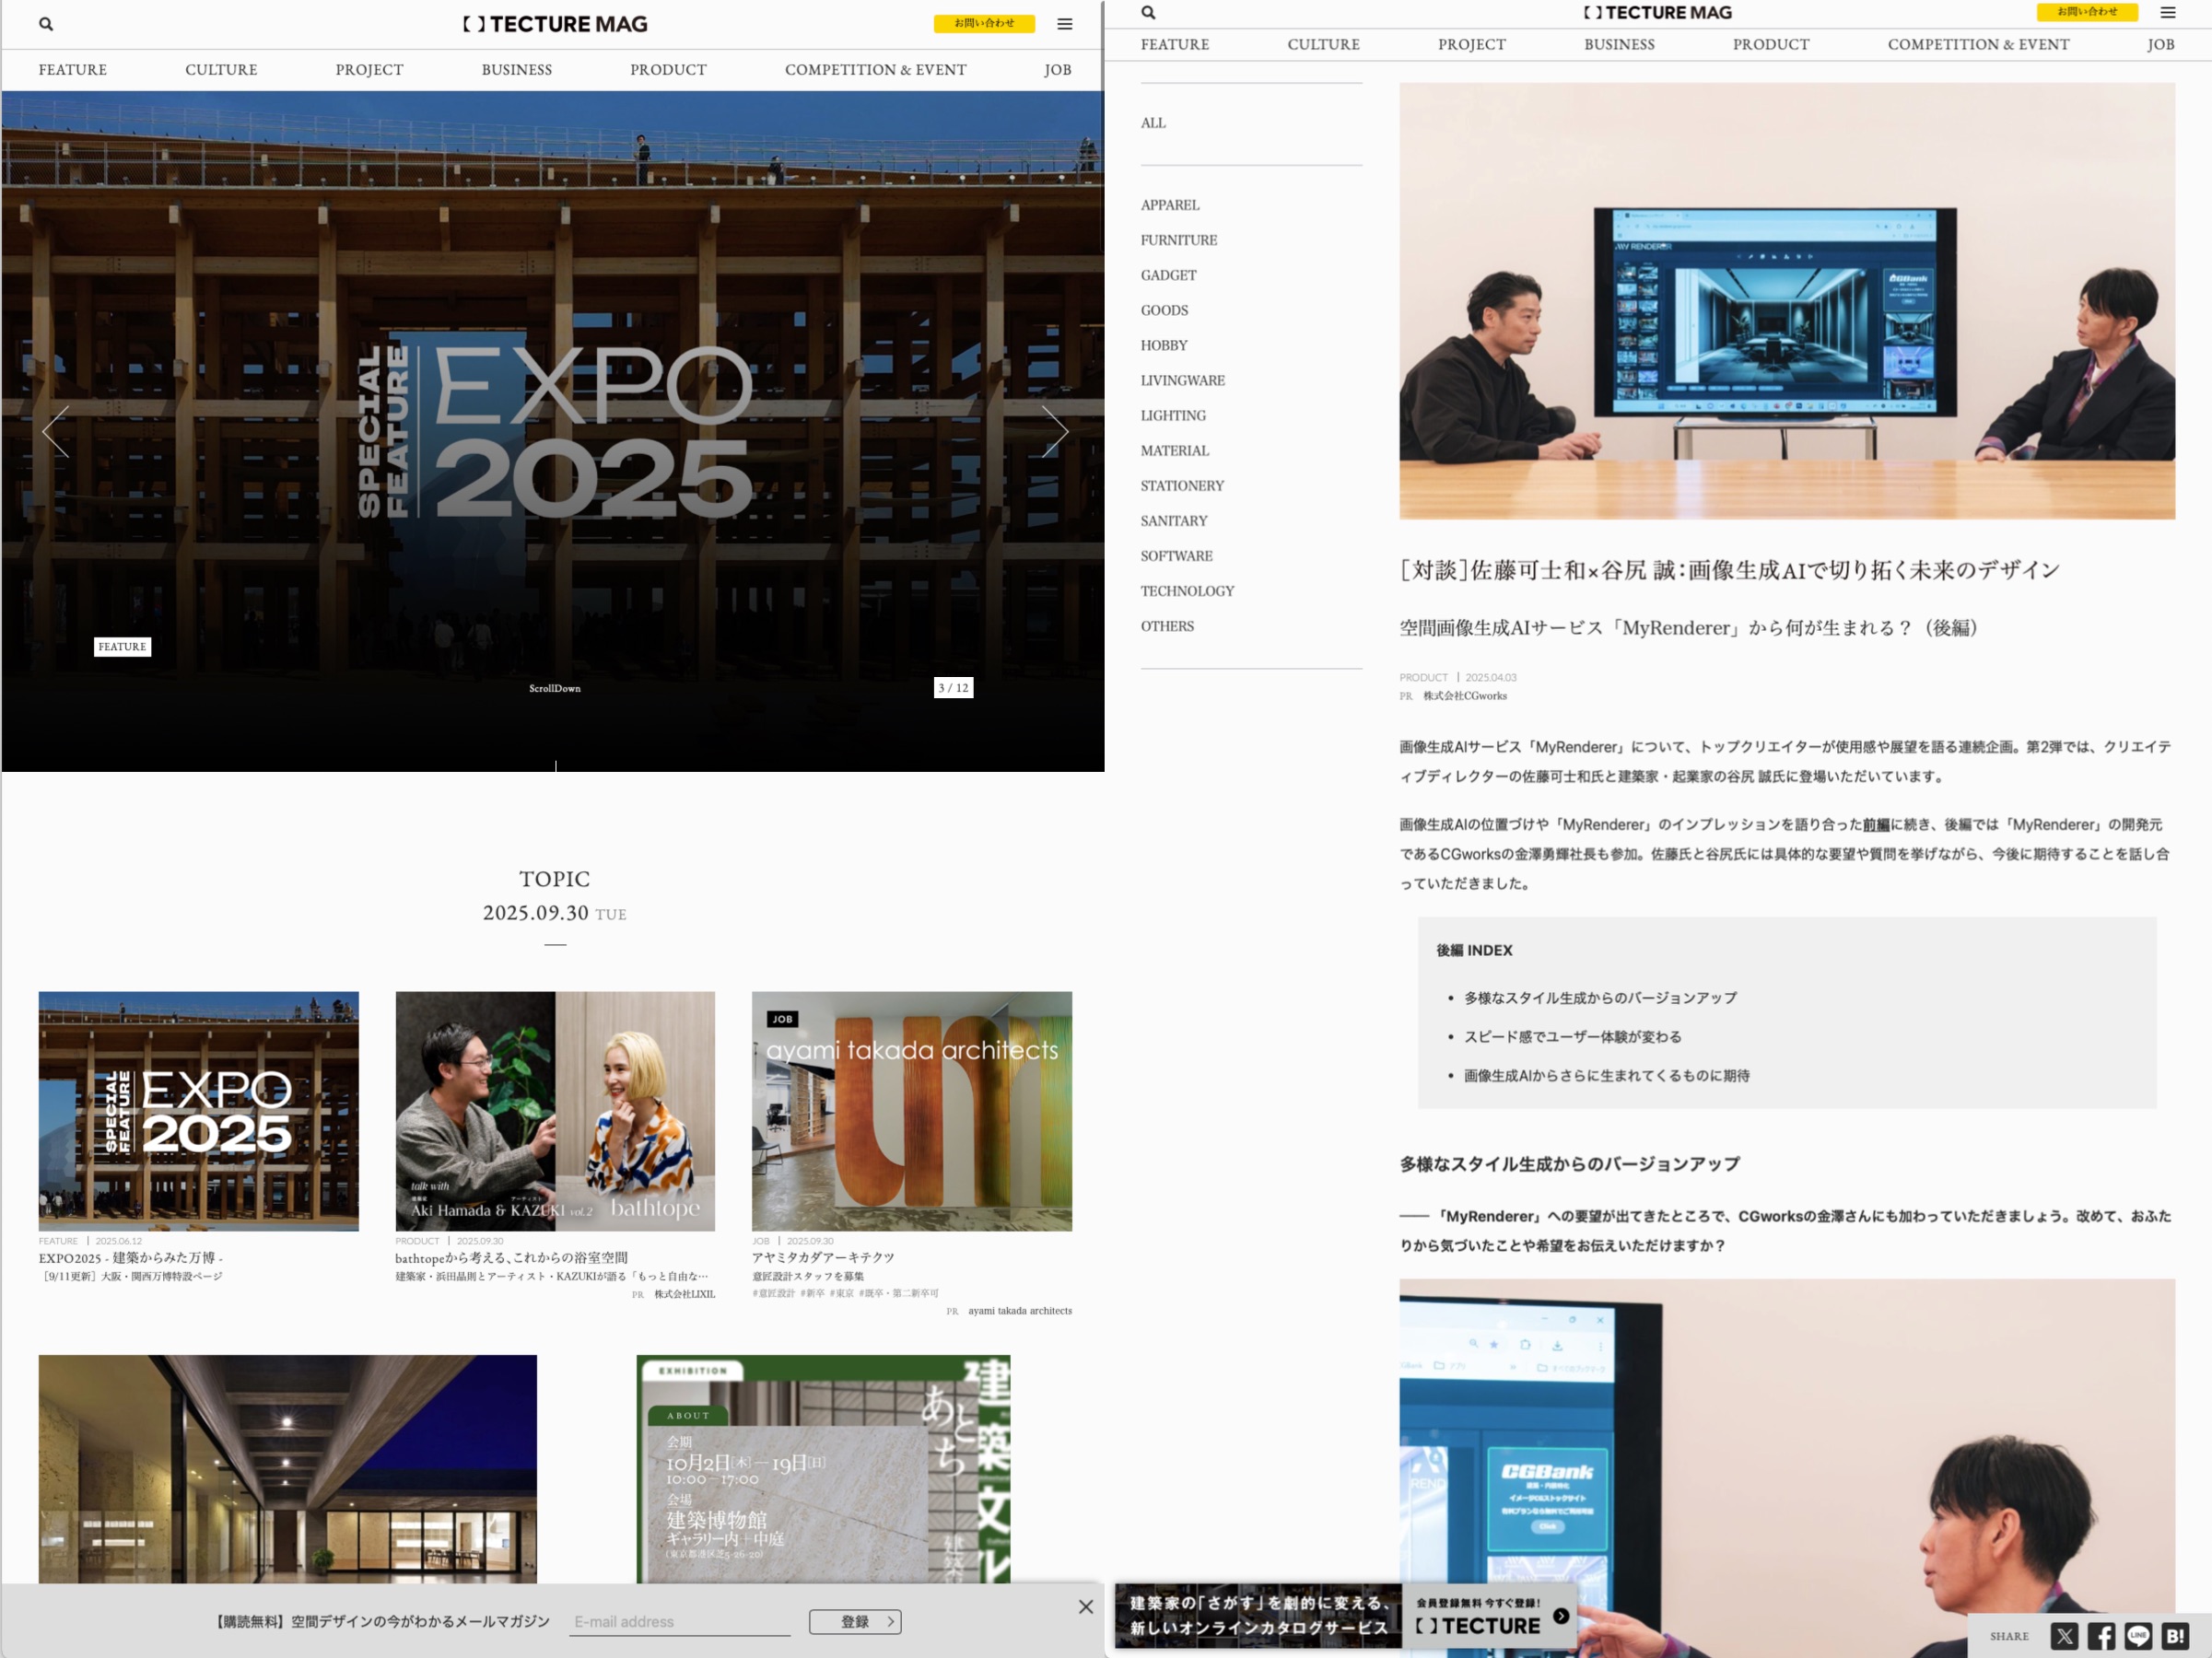Click the 登録 register button
Viewport: 2212px width, 1658px height.
click(855, 1621)
